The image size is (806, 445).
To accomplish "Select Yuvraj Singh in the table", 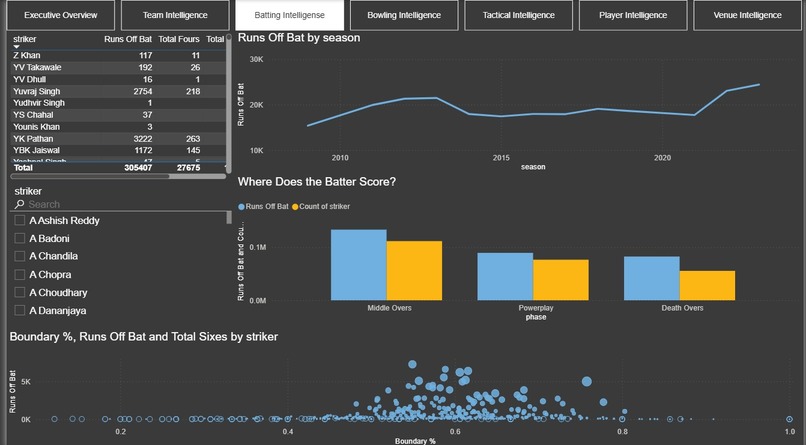I will 118,91.
